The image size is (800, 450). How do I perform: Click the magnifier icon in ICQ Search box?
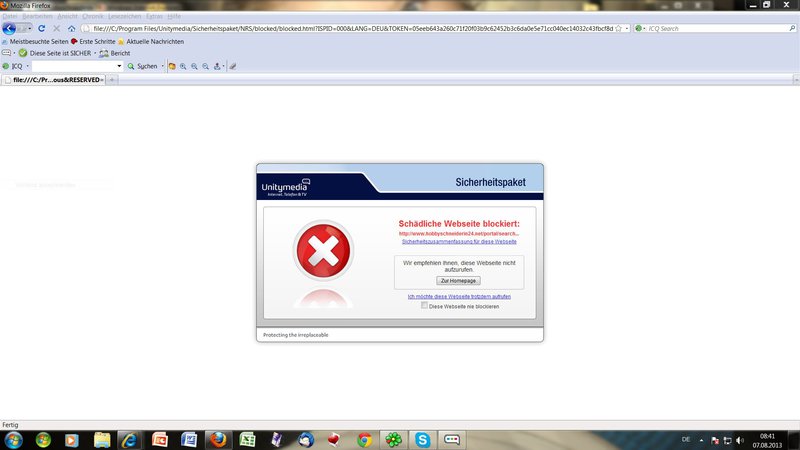tap(792, 29)
